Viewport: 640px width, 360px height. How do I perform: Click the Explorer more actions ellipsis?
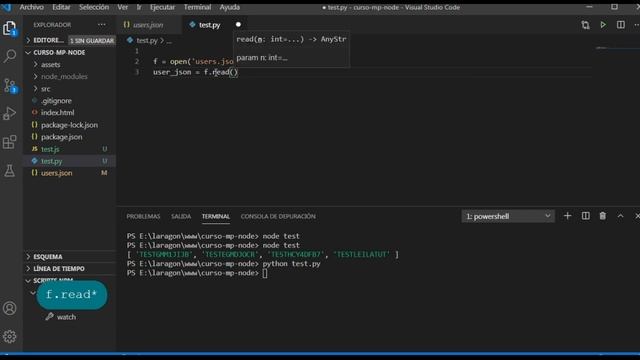coord(102,25)
